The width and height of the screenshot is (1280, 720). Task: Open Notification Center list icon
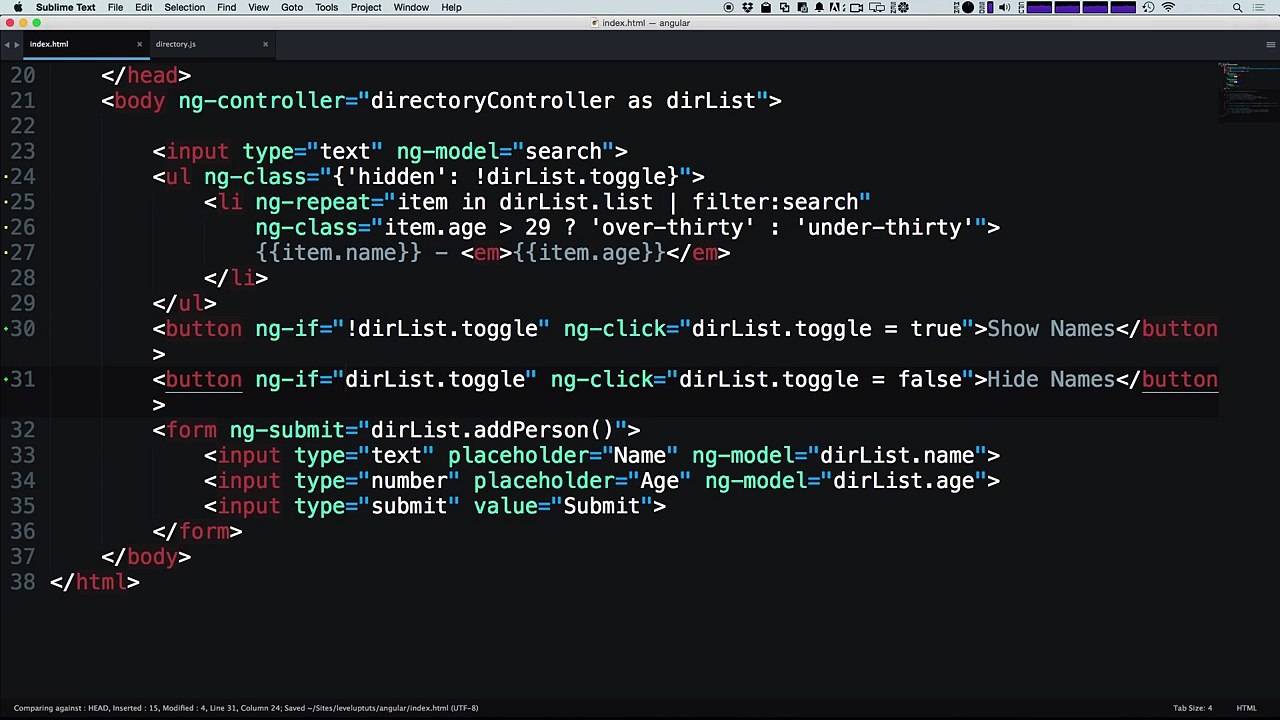[x=1259, y=7]
